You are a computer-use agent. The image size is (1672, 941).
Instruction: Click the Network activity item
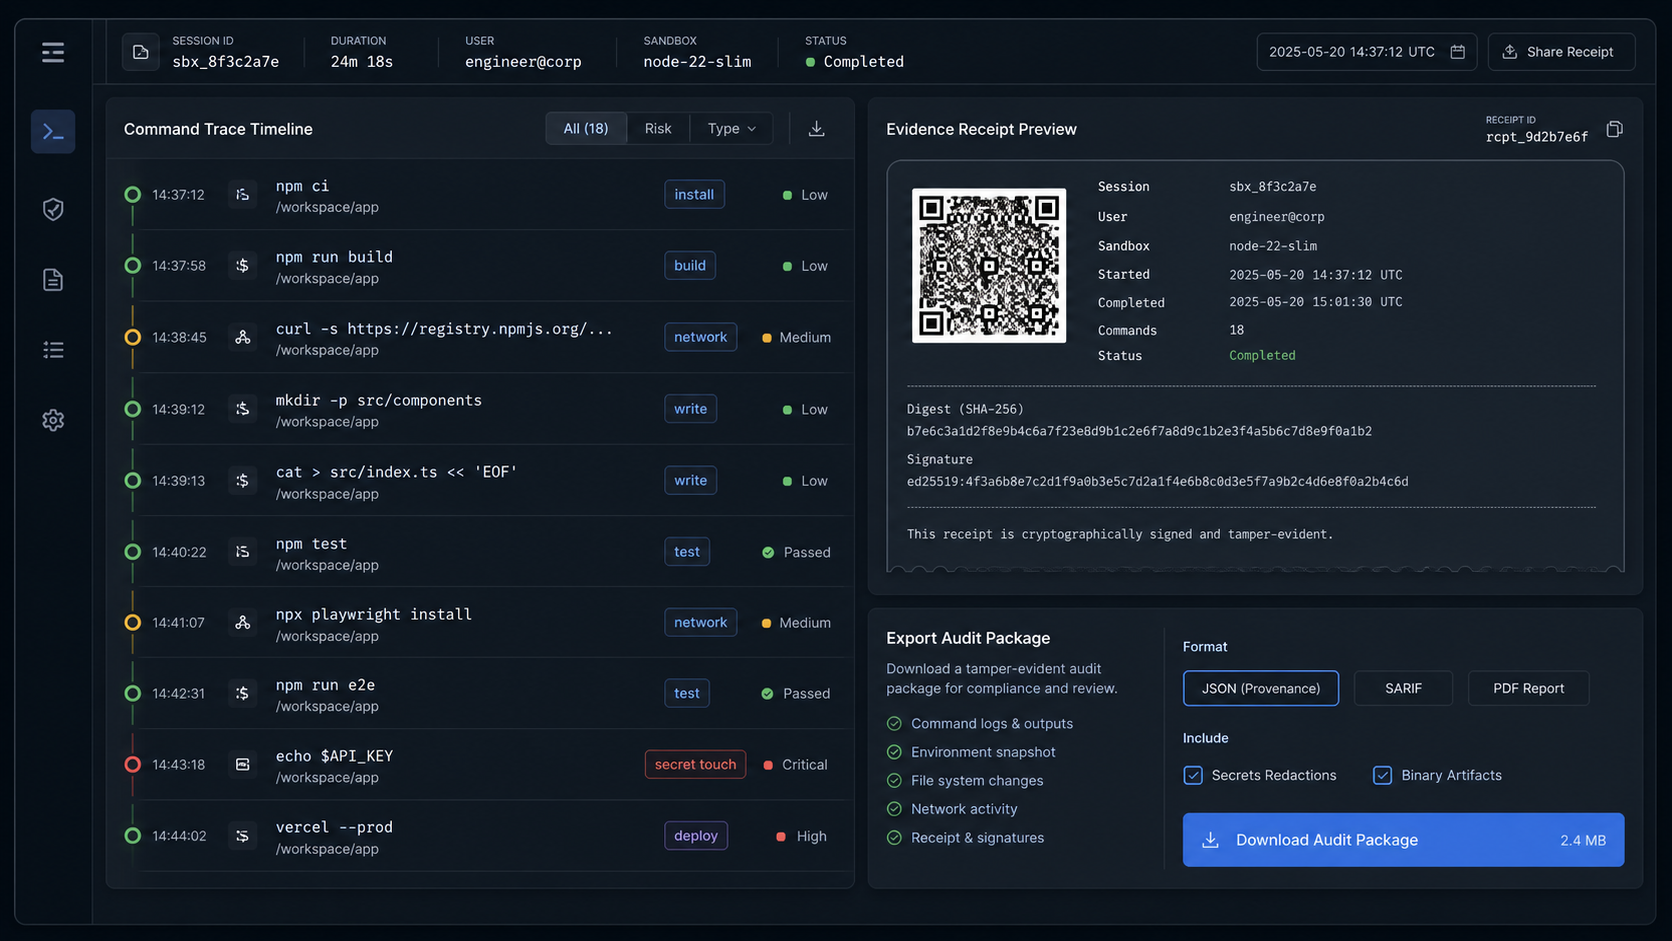point(964,809)
